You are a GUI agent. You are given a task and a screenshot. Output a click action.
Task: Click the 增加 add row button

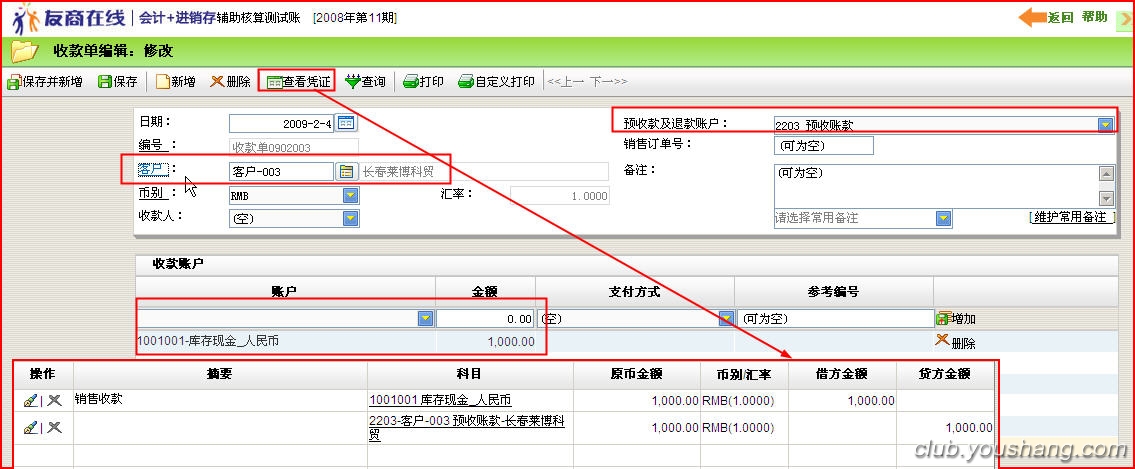point(955,318)
